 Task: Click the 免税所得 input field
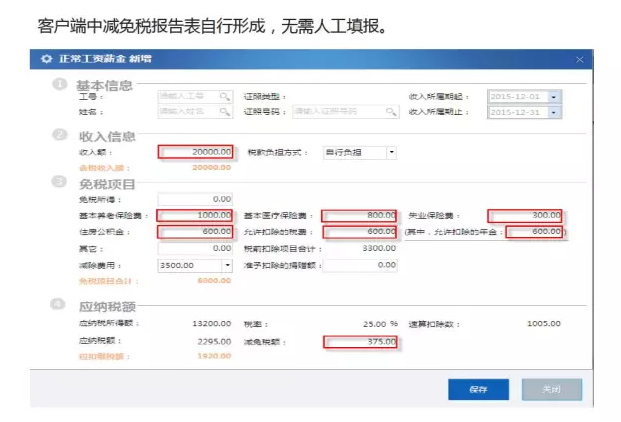click(x=196, y=200)
